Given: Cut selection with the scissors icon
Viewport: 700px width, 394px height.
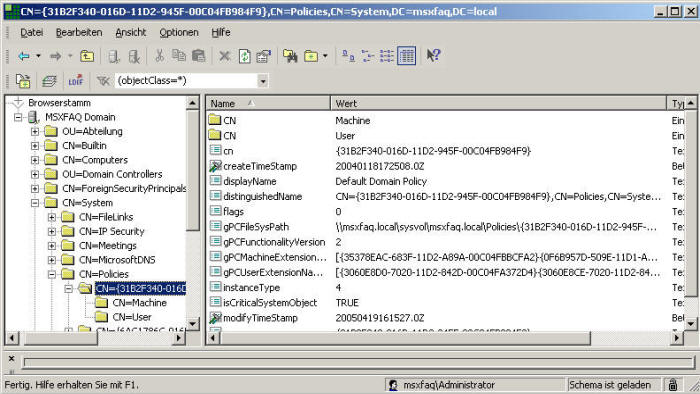Looking at the screenshot, I should click(x=159, y=56).
